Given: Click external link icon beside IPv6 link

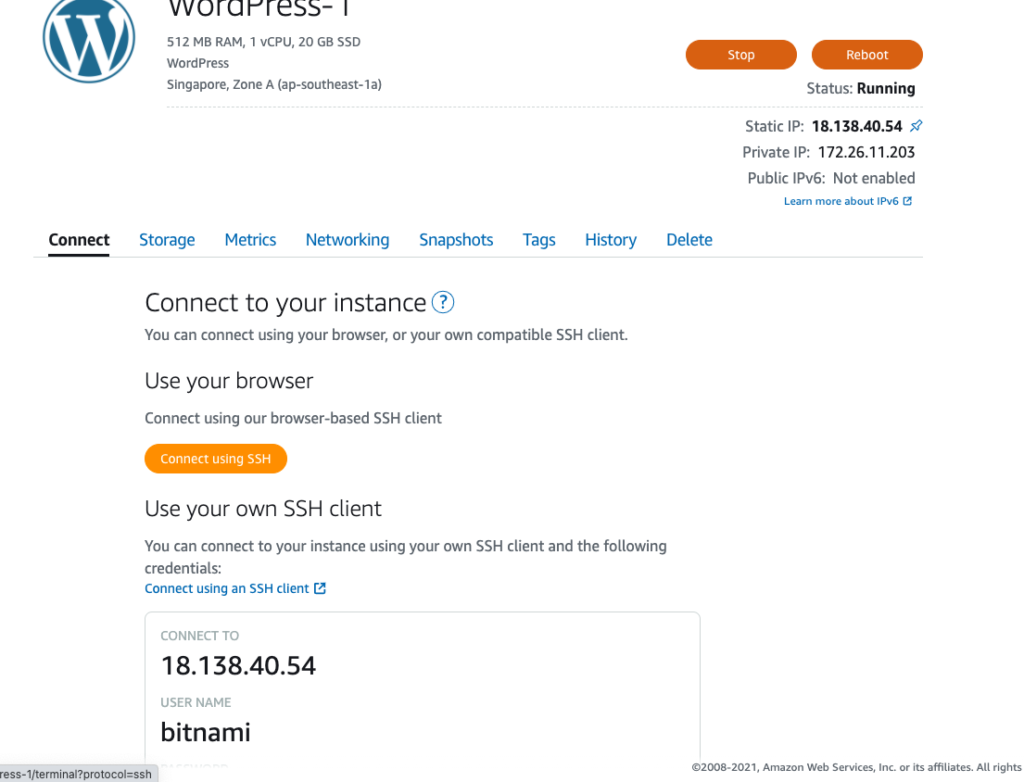Looking at the screenshot, I should pyautogui.click(x=908, y=201).
